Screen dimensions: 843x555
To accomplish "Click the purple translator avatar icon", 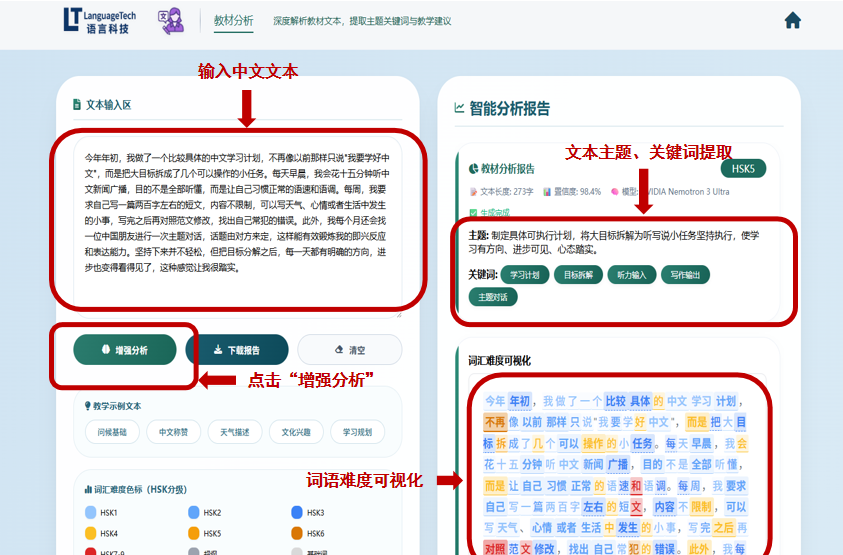I will point(171,21).
